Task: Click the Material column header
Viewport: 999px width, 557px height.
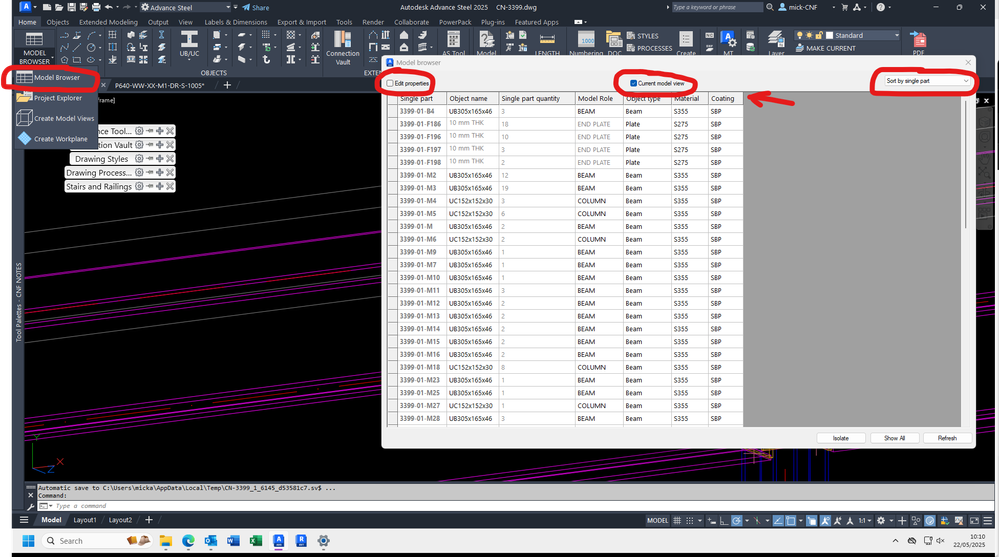Action: click(x=689, y=98)
